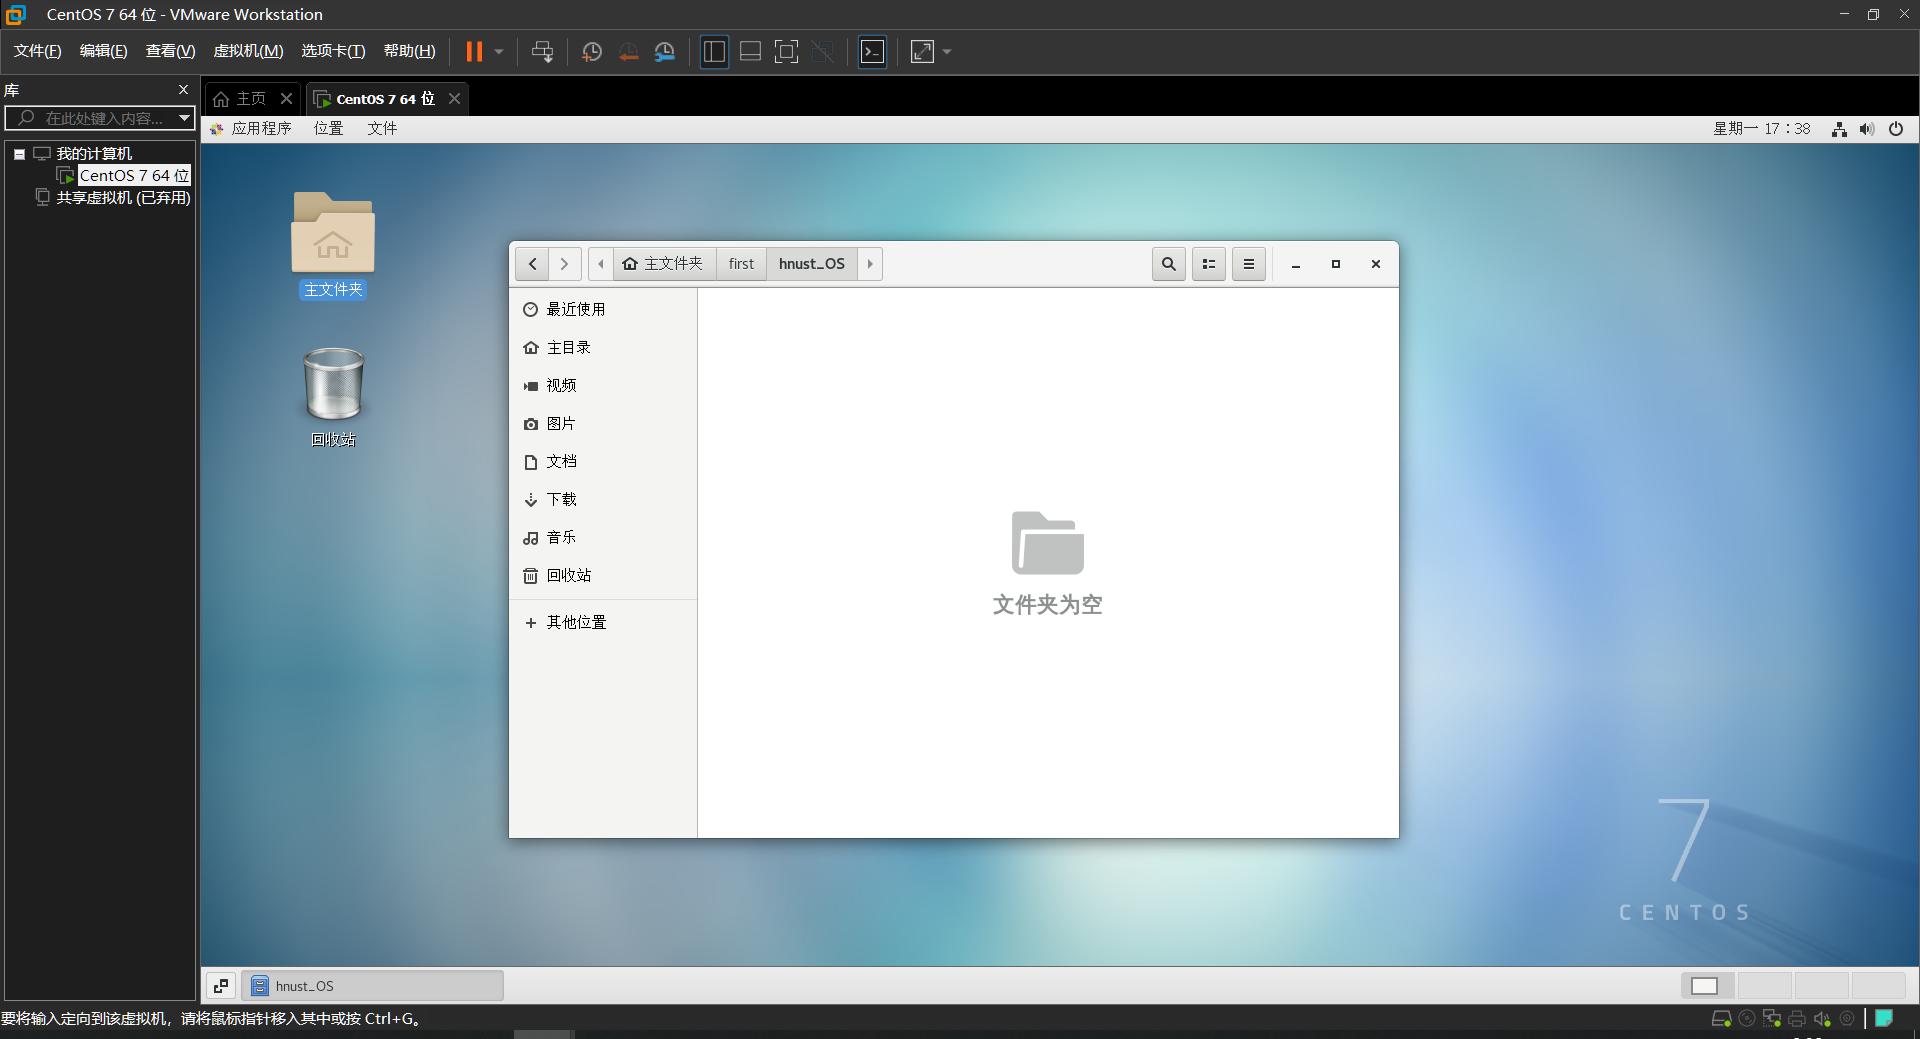Viewport: 1920px width, 1039px height.
Task: Click the path bar right scroll arrow
Action: point(870,264)
